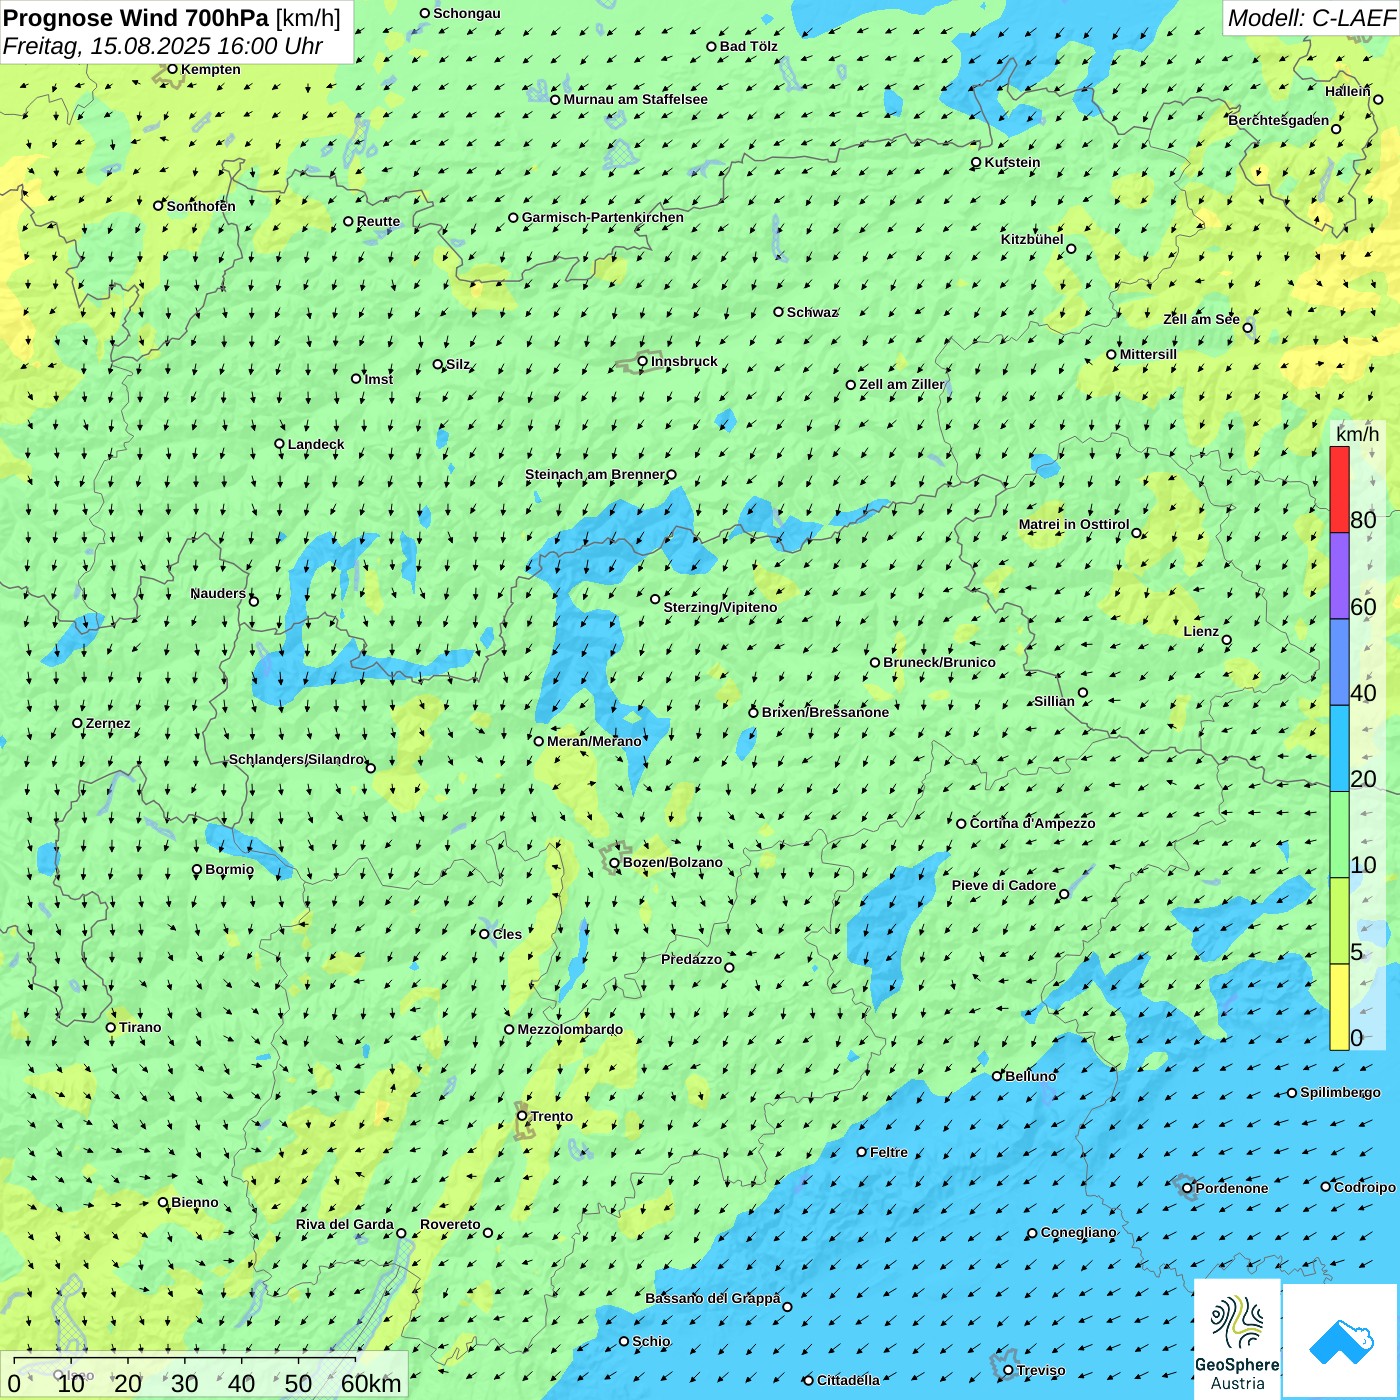The image size is (1400, 1400).
Task: Click the Belluno city label
Action: [x=1030, y=1076]
